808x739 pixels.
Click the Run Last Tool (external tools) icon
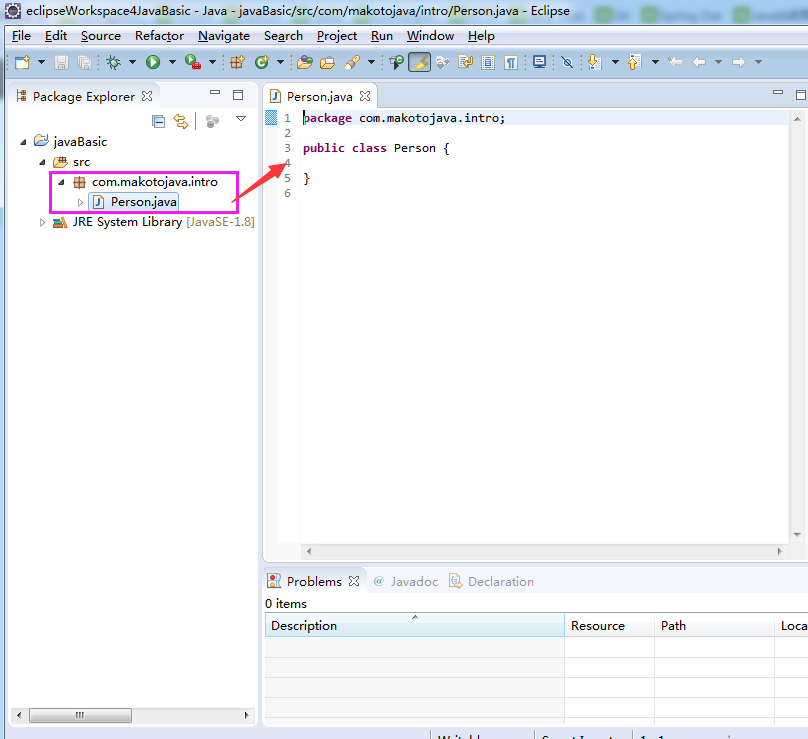point(193,62)
